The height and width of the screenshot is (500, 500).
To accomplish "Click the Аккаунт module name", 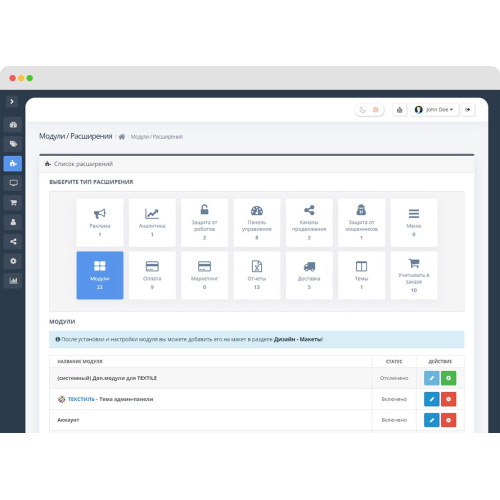I will (68, 420).
